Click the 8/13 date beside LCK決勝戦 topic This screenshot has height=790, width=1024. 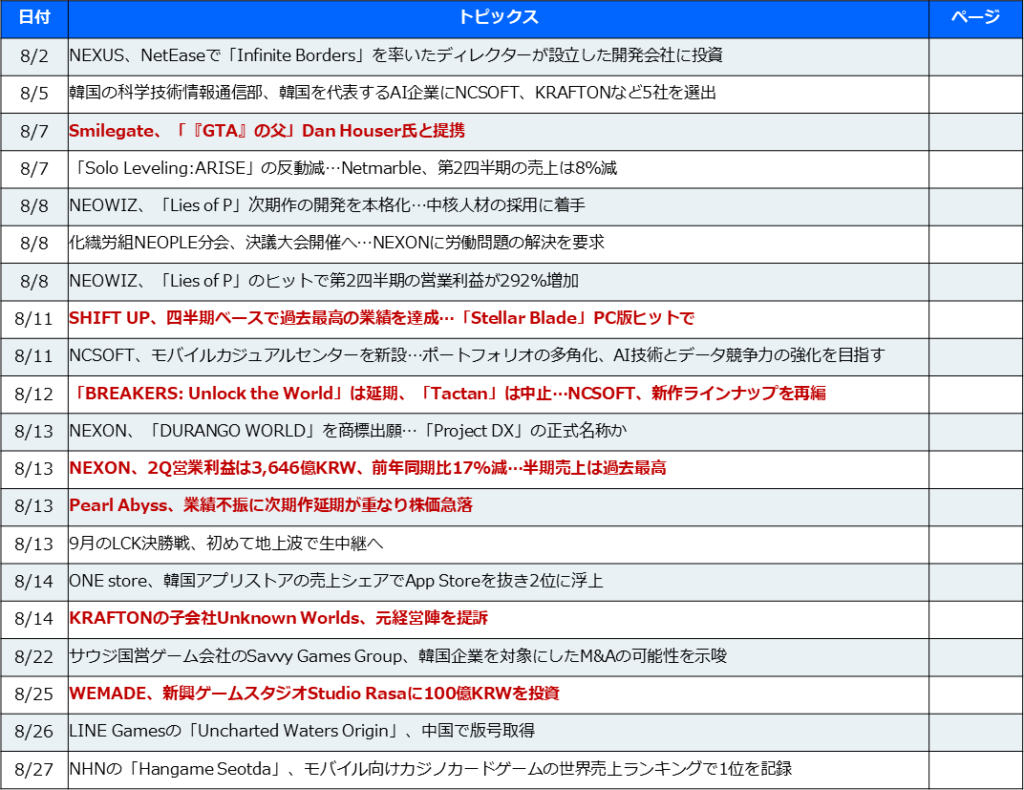[x=34, y=544]
